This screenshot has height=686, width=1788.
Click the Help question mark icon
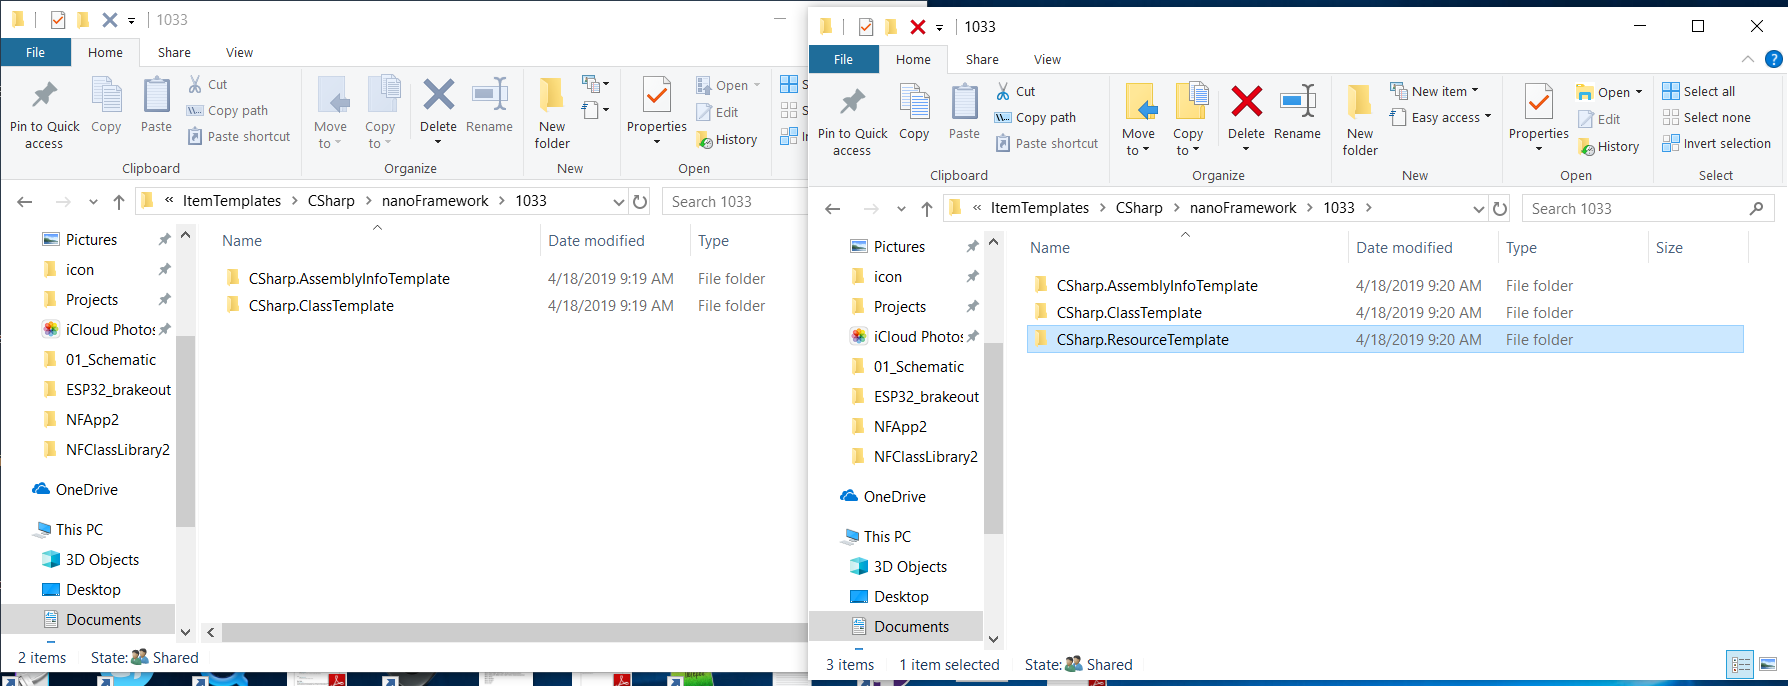coord(1774,59)
